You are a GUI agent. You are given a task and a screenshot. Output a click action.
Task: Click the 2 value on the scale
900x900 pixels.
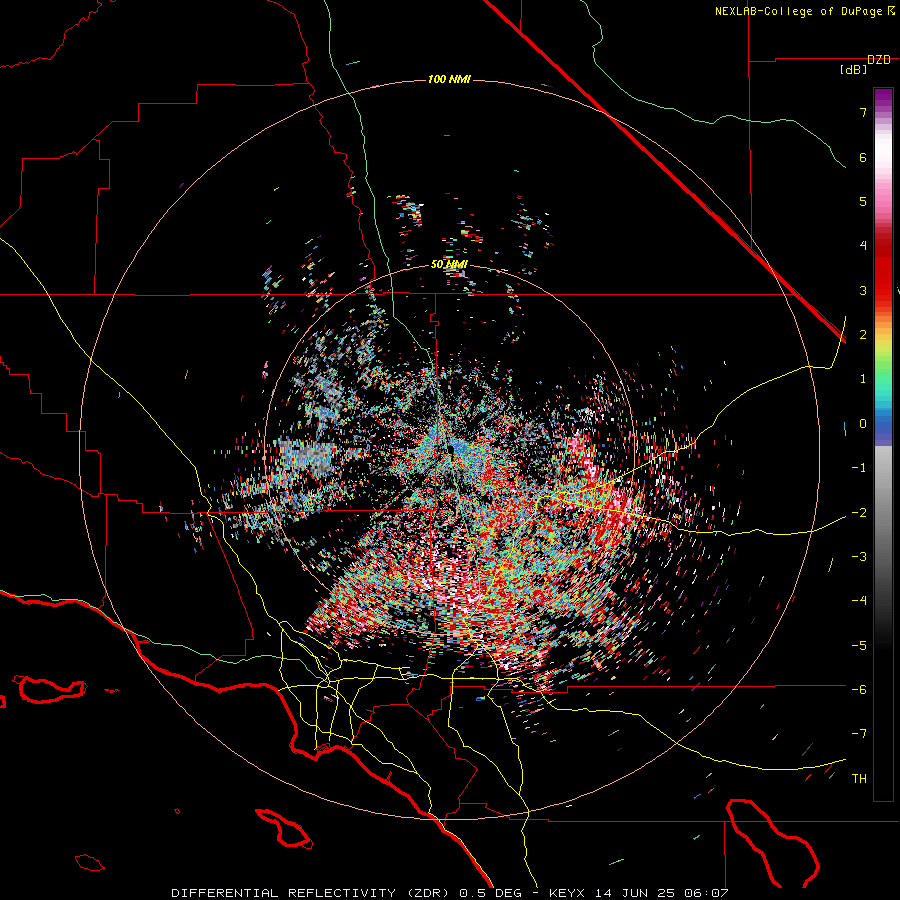(863, 335)
